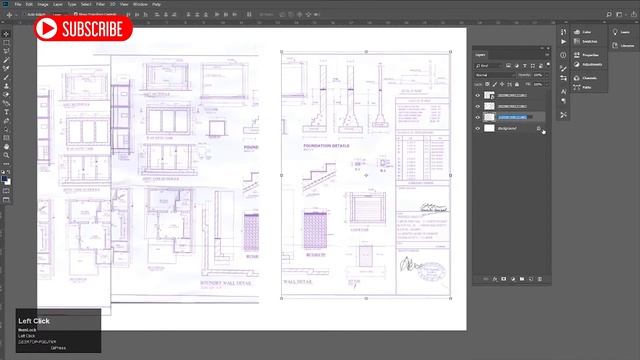Viewport: 640px width, 360px height.
Task: Click the foreground color swatch
Action: [x=4, y=179]
